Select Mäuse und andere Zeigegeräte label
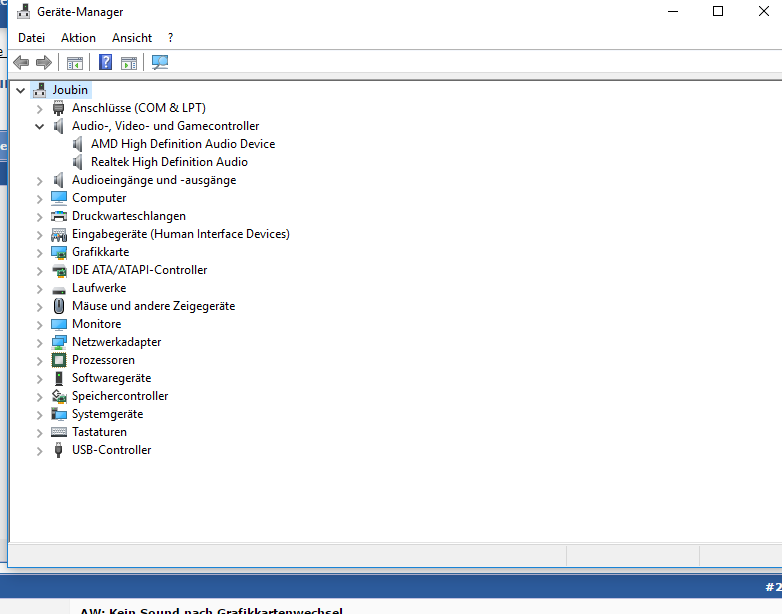Screen dimensions: 782x614 154,306
